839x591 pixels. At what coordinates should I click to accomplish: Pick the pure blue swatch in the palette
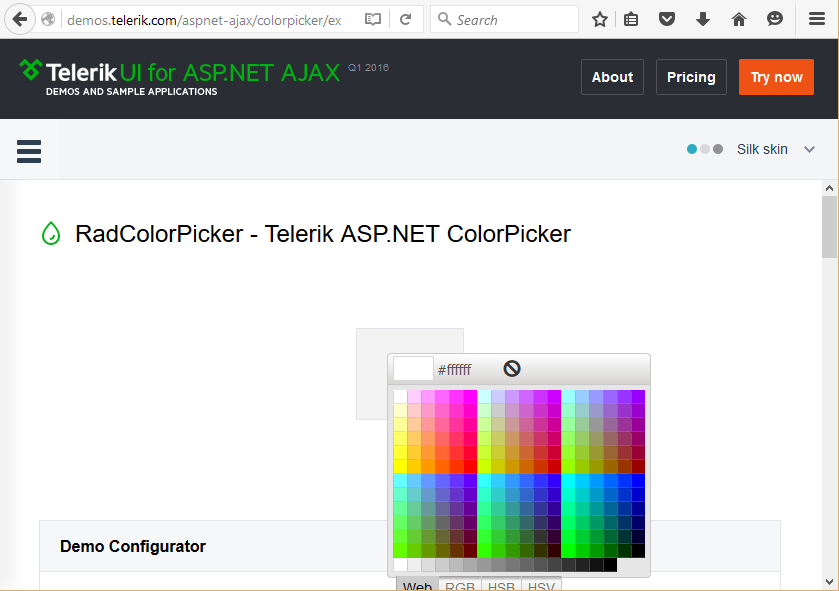[638, 480]
